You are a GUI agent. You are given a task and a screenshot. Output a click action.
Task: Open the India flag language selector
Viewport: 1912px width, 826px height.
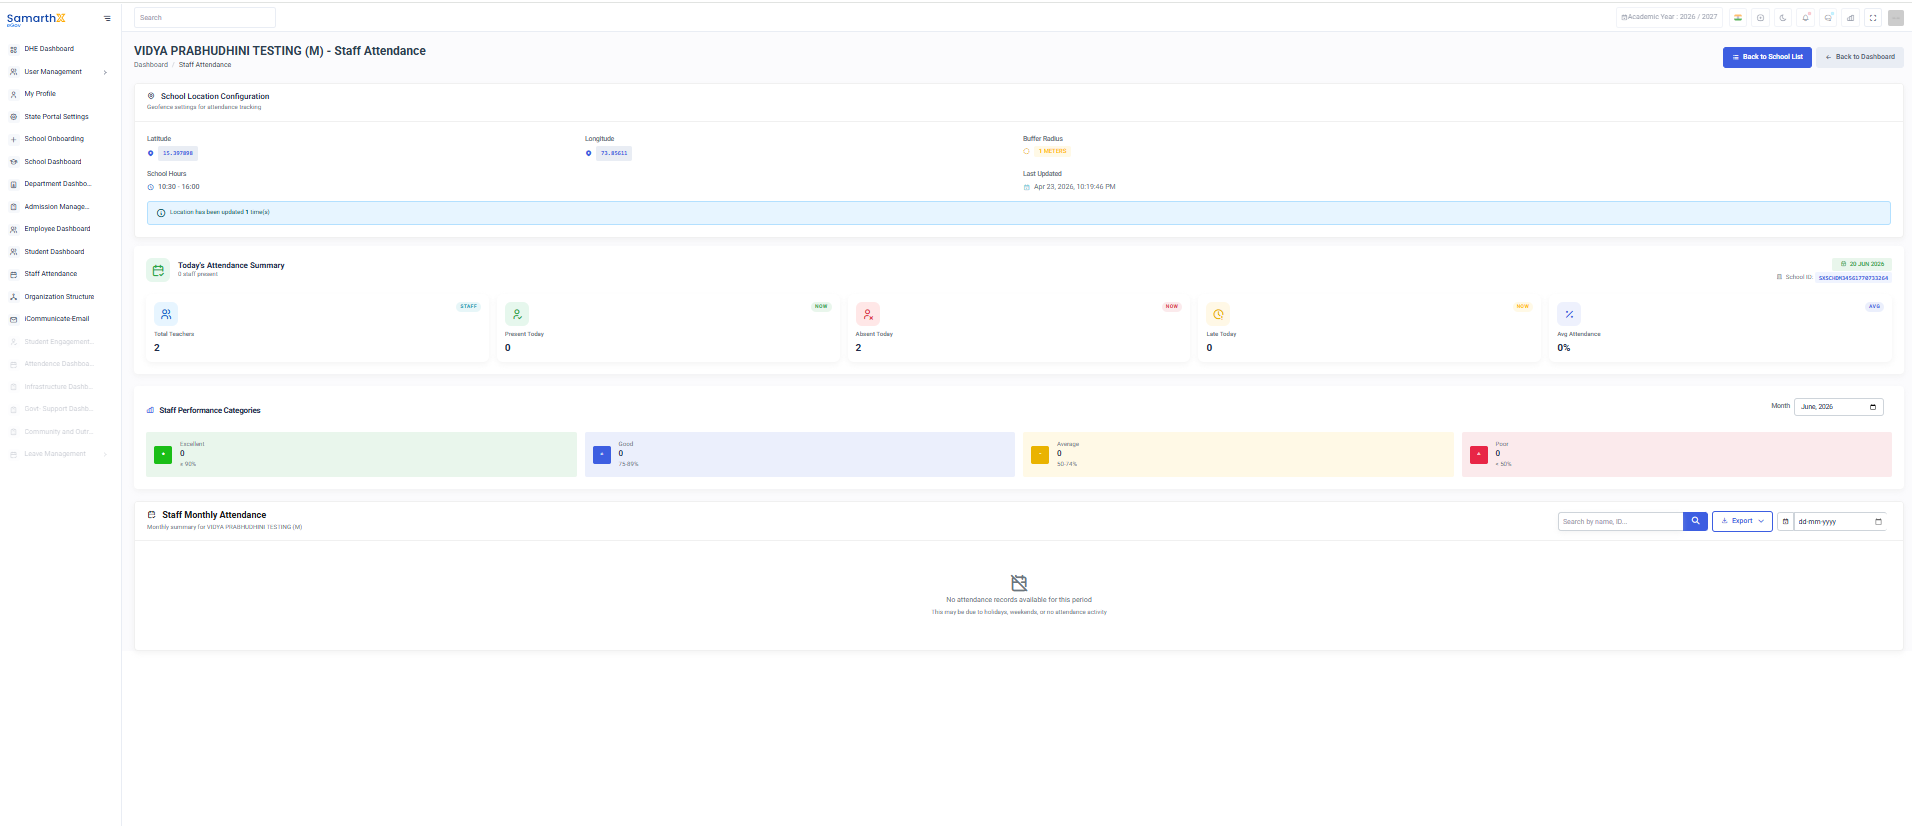[1738, 17]
